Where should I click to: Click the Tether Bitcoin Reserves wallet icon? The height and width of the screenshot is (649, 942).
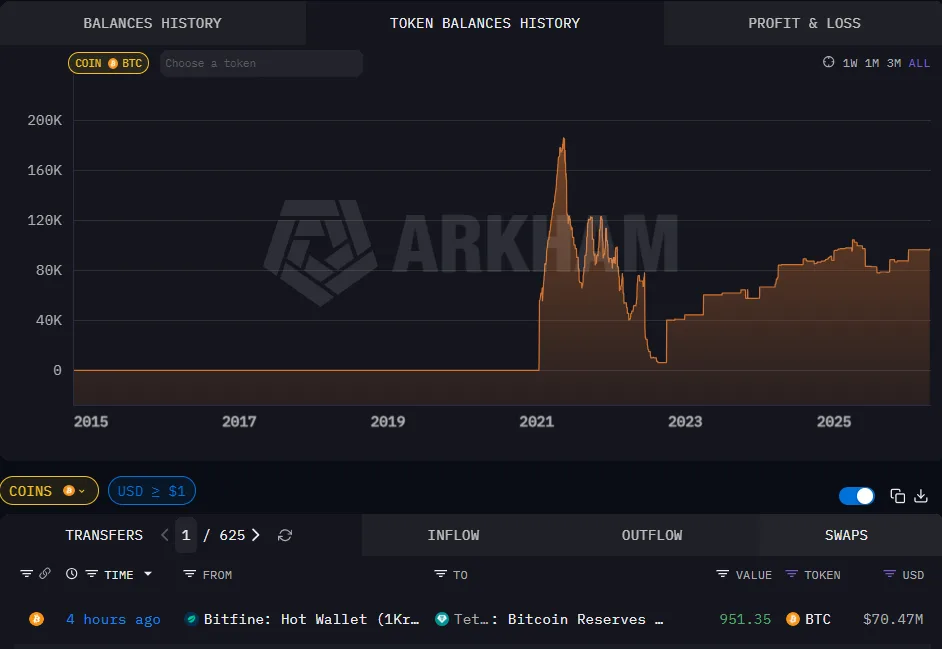(441, 619)
